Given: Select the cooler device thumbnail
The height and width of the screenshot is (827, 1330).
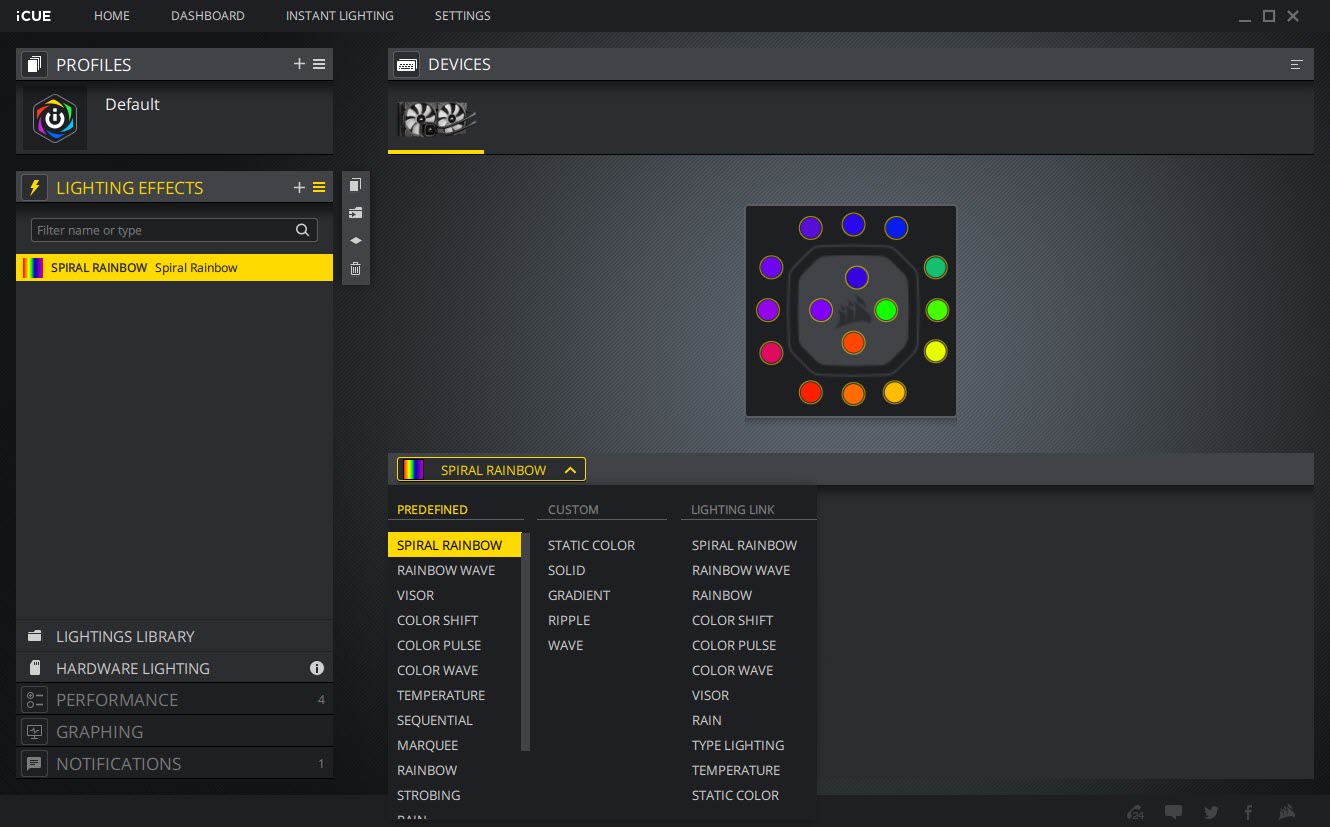Looking at the screenshot, I should pyautogui.click(x=436, y=120).
